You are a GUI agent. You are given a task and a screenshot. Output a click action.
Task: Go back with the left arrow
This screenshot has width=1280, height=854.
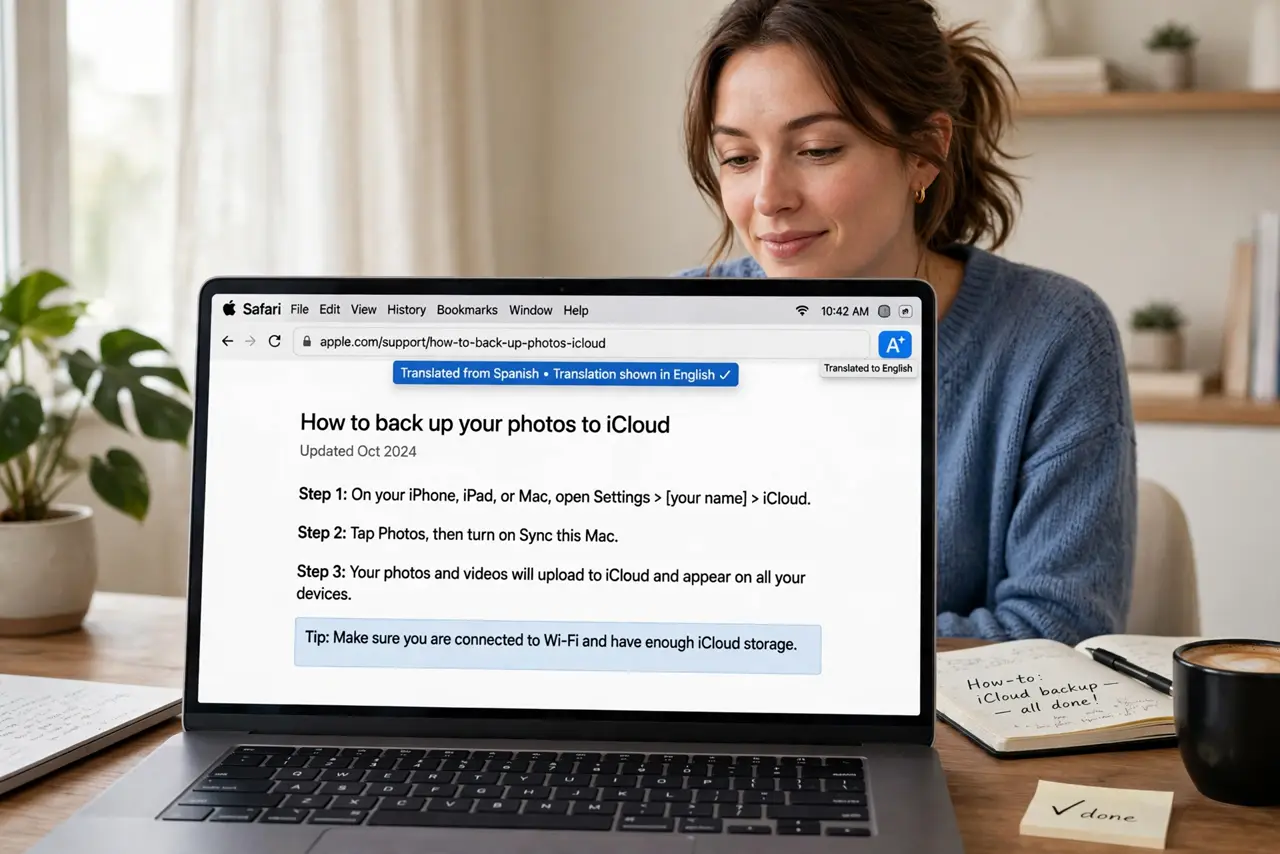click(x=227, y=341)
